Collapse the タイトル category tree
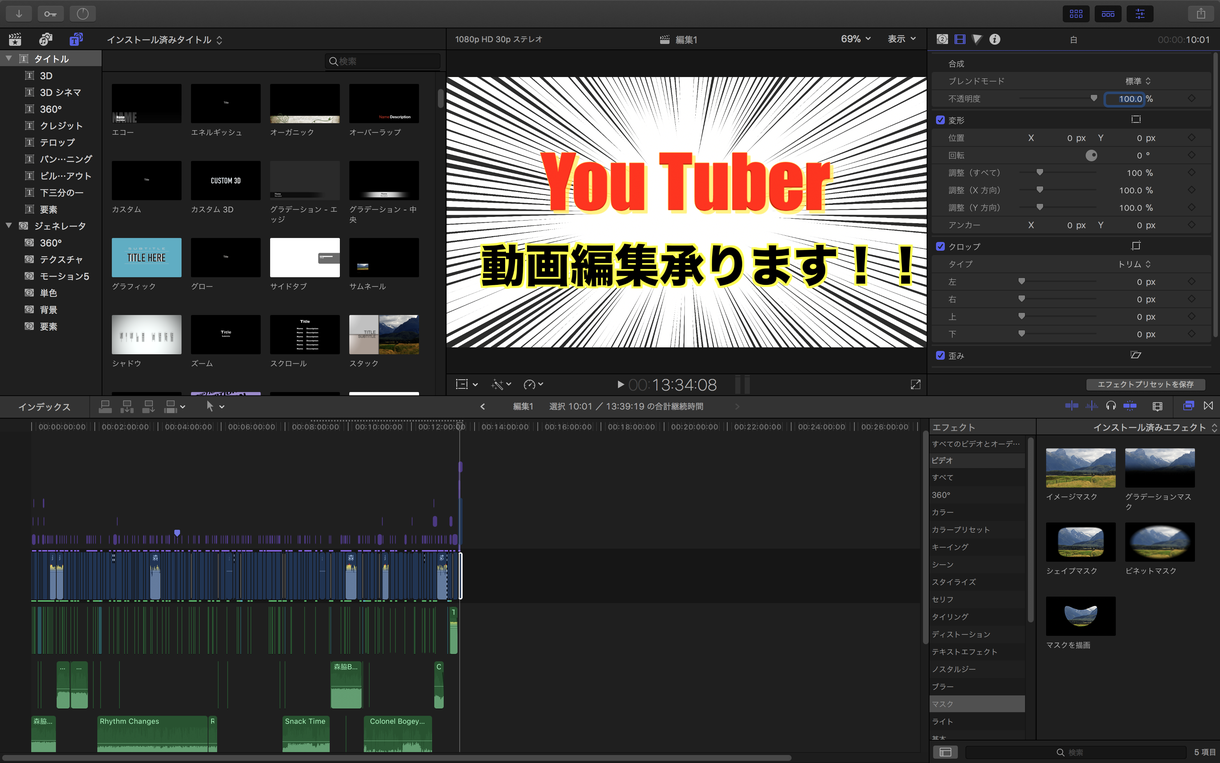The image size is (1220, 763). coord(9,59)
